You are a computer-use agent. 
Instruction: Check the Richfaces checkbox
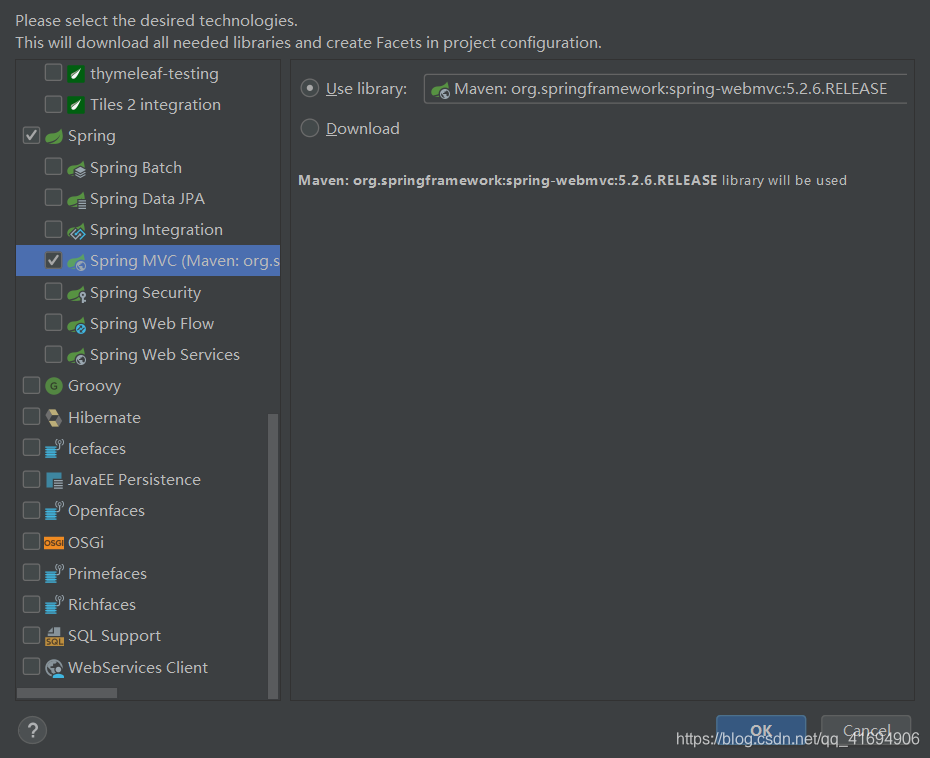tap(31, 604)
